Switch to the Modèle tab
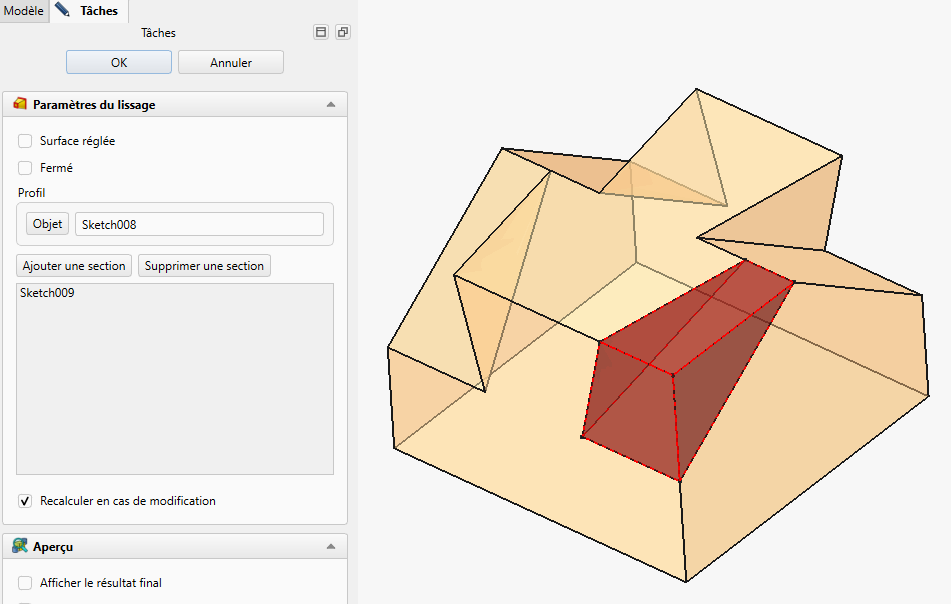This screenshot has height=604, width=951. [24, 11]
